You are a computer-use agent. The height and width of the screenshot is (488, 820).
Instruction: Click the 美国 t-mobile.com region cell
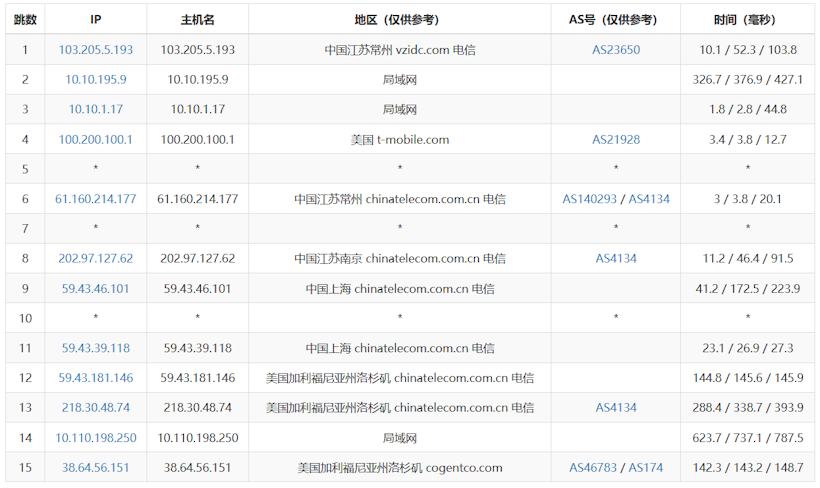coord(400,139)
